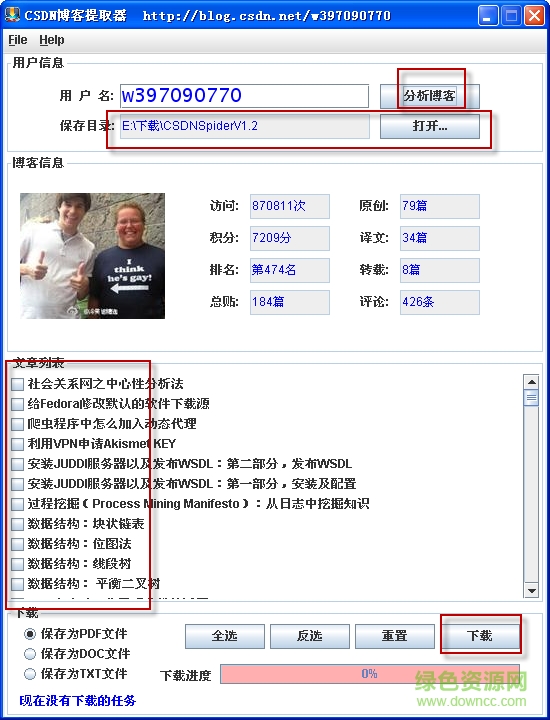Check the 给Fedora修改默认的软件下载源 article

[x=17, y=404]
